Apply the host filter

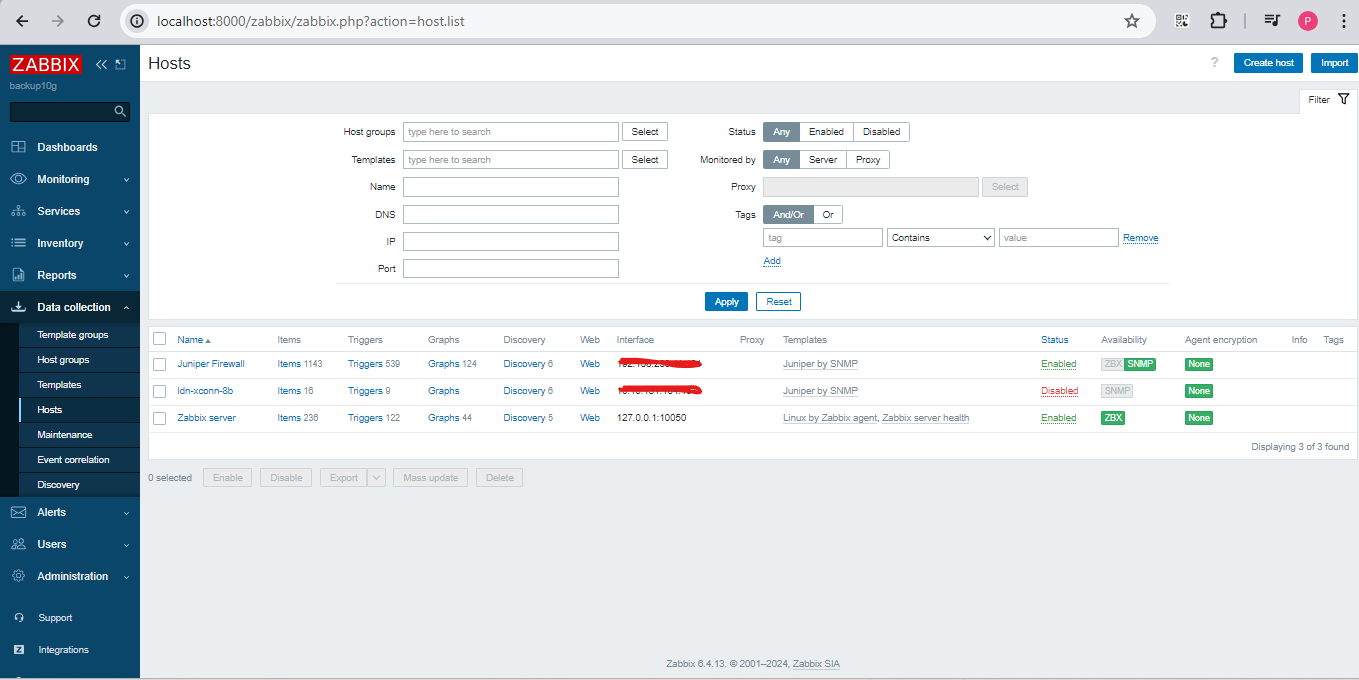tap(727, 302)
